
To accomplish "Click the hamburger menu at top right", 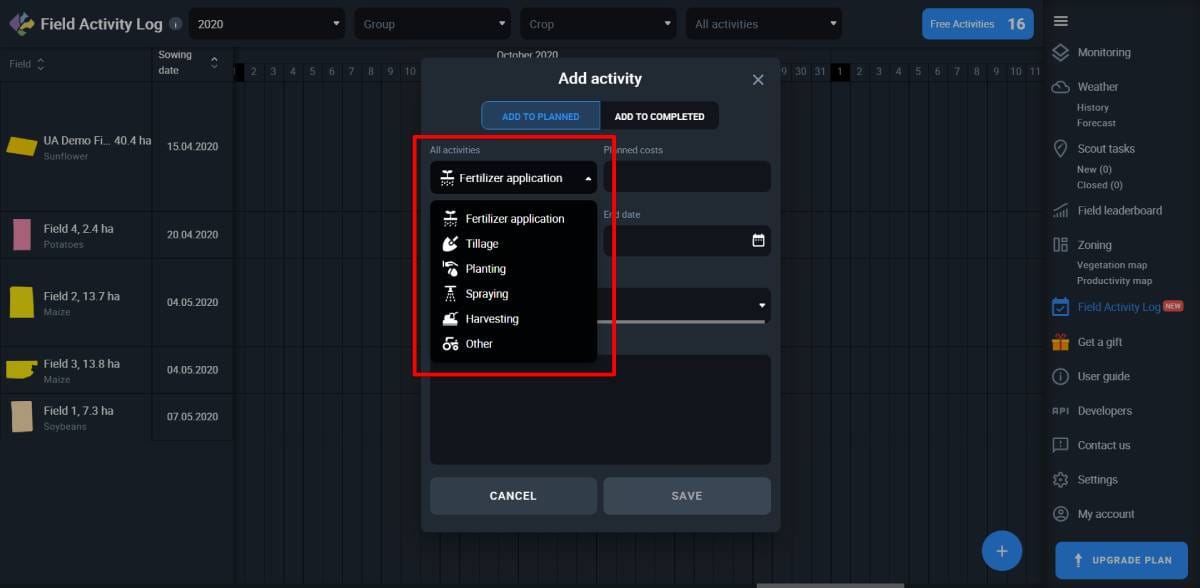I will coord(1061,20).
